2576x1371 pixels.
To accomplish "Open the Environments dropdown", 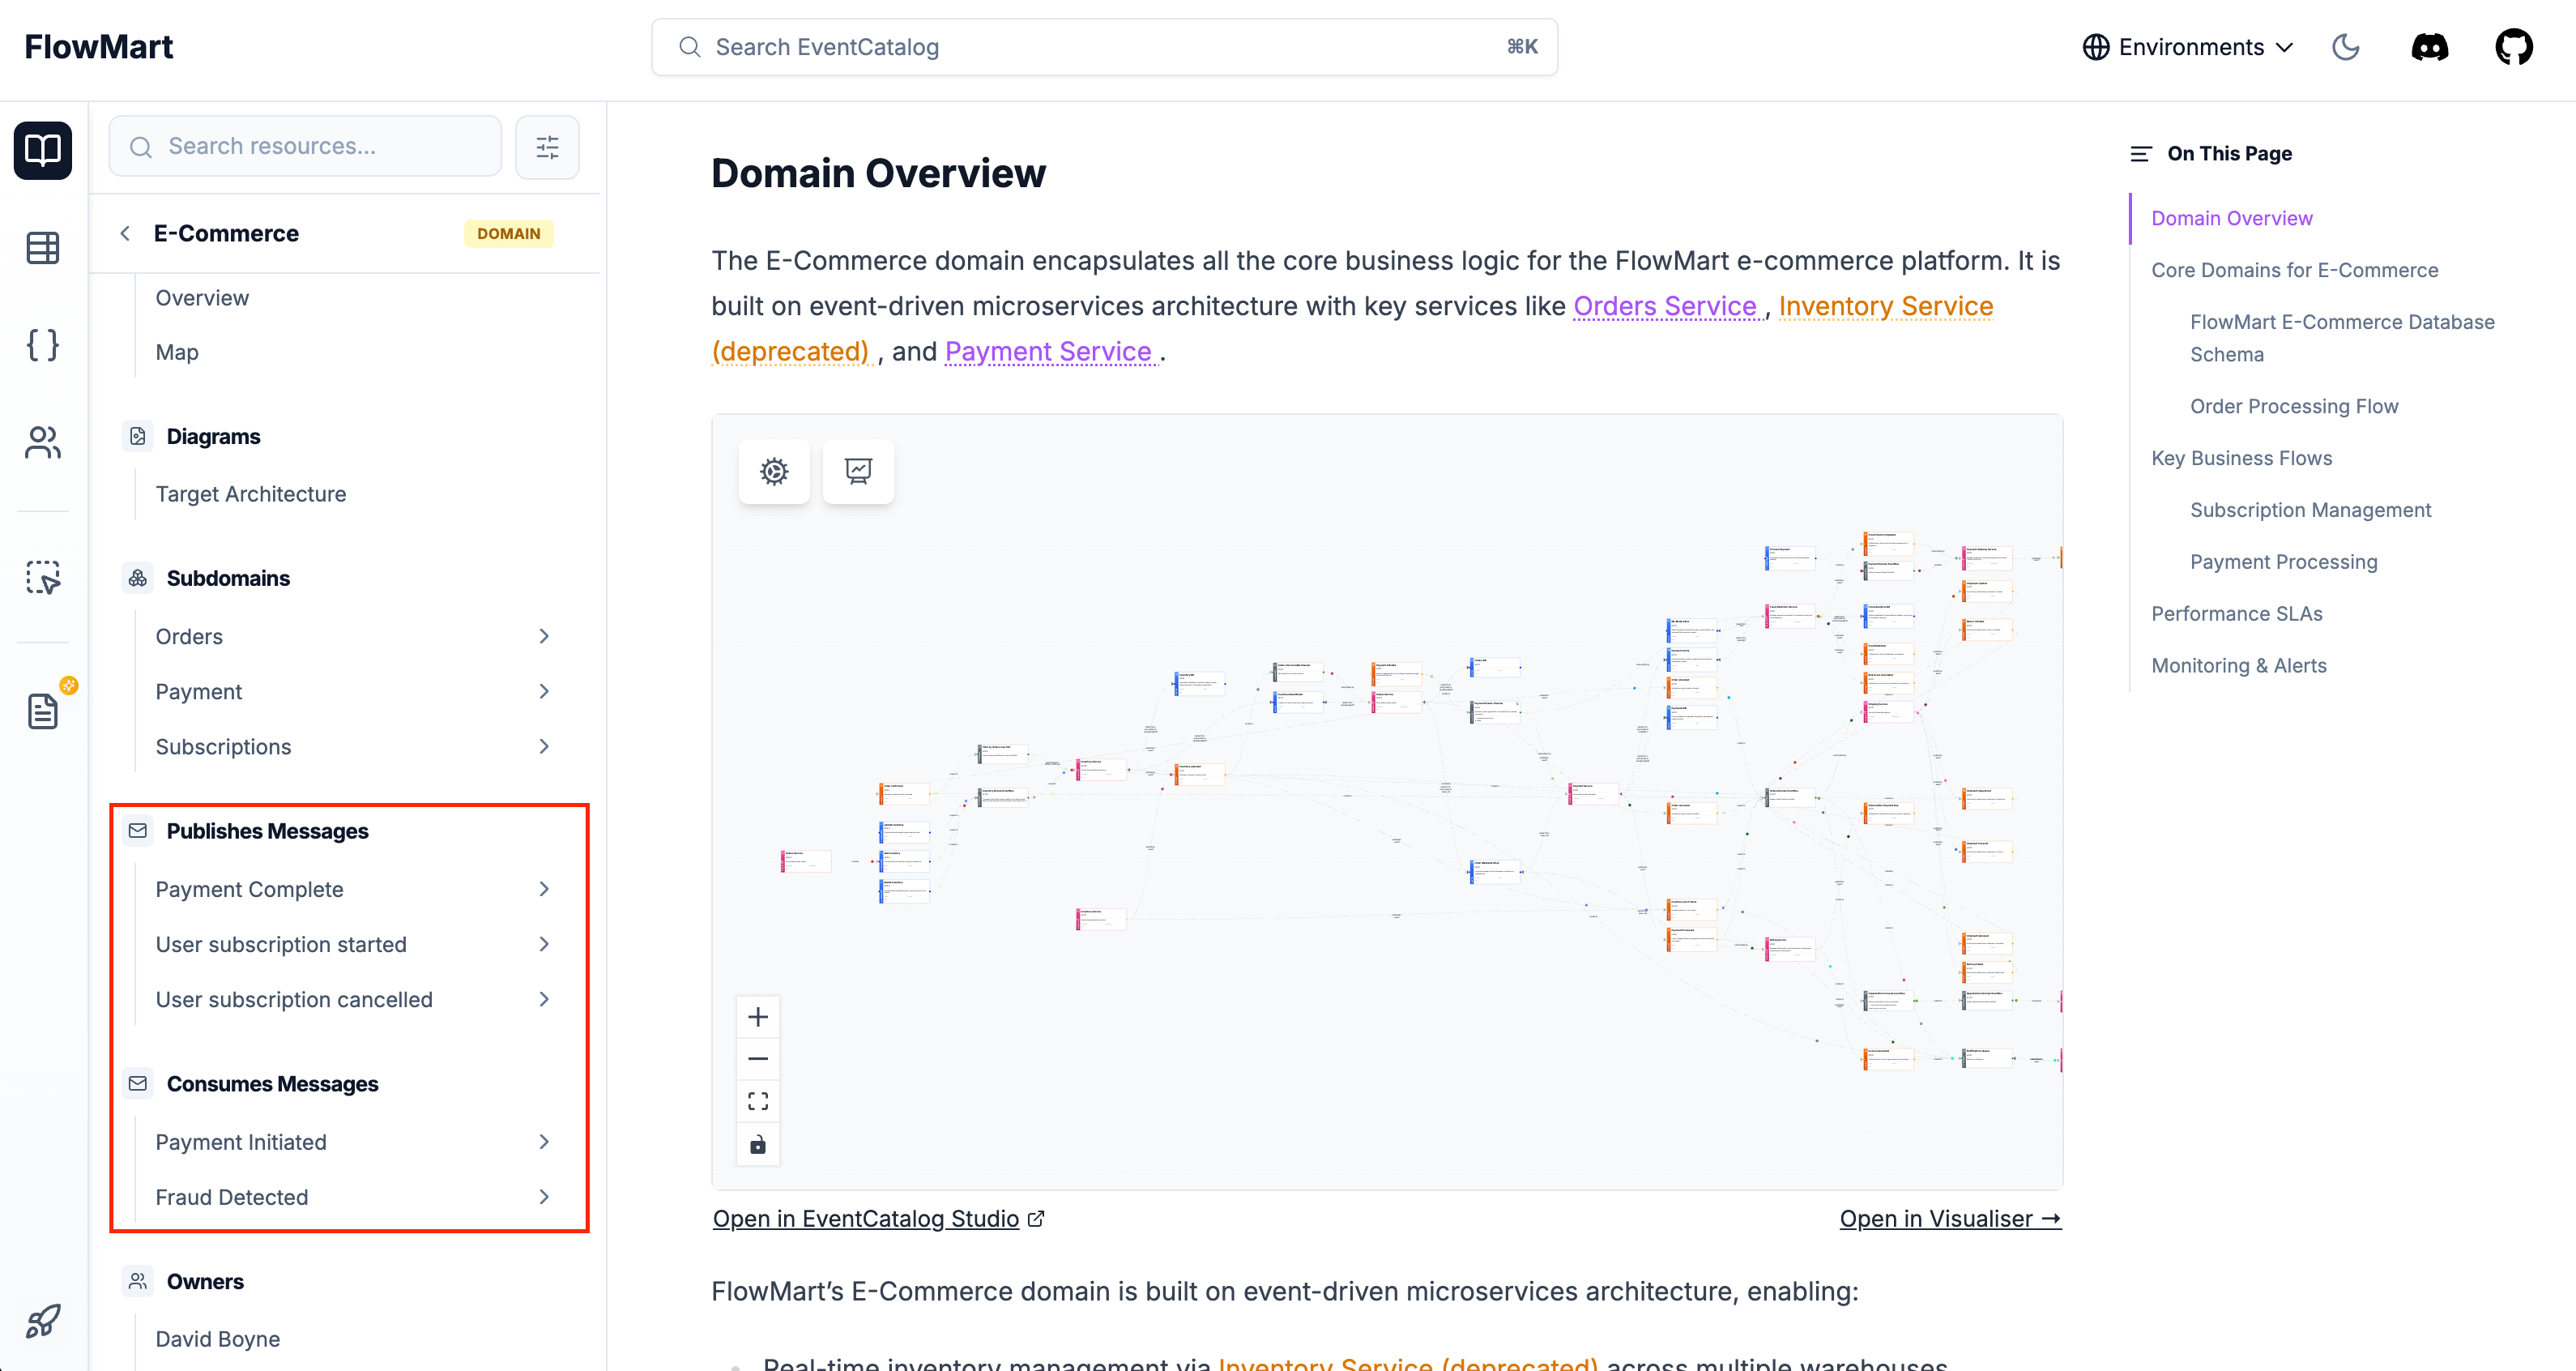I will [x=2187, y=47].
